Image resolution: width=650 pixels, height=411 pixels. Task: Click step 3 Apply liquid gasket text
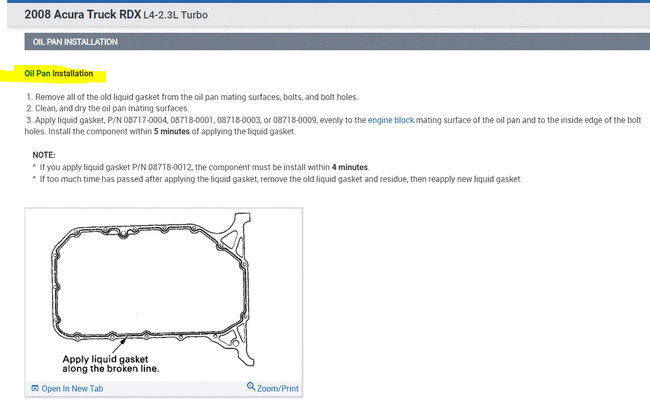[x=333, y=126]
